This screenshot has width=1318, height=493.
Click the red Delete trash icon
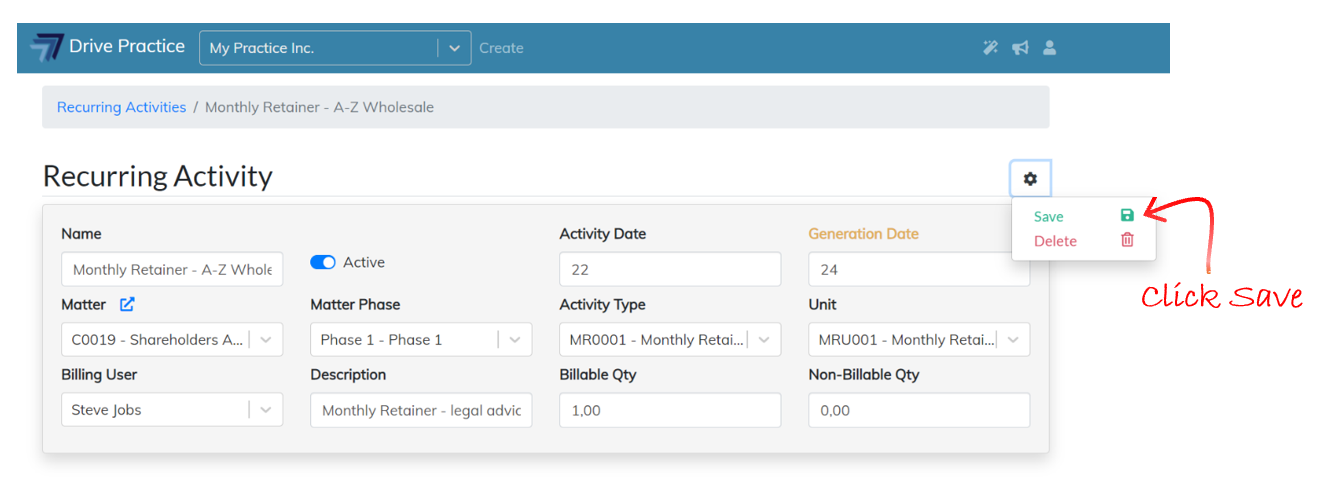(1127, 240)
